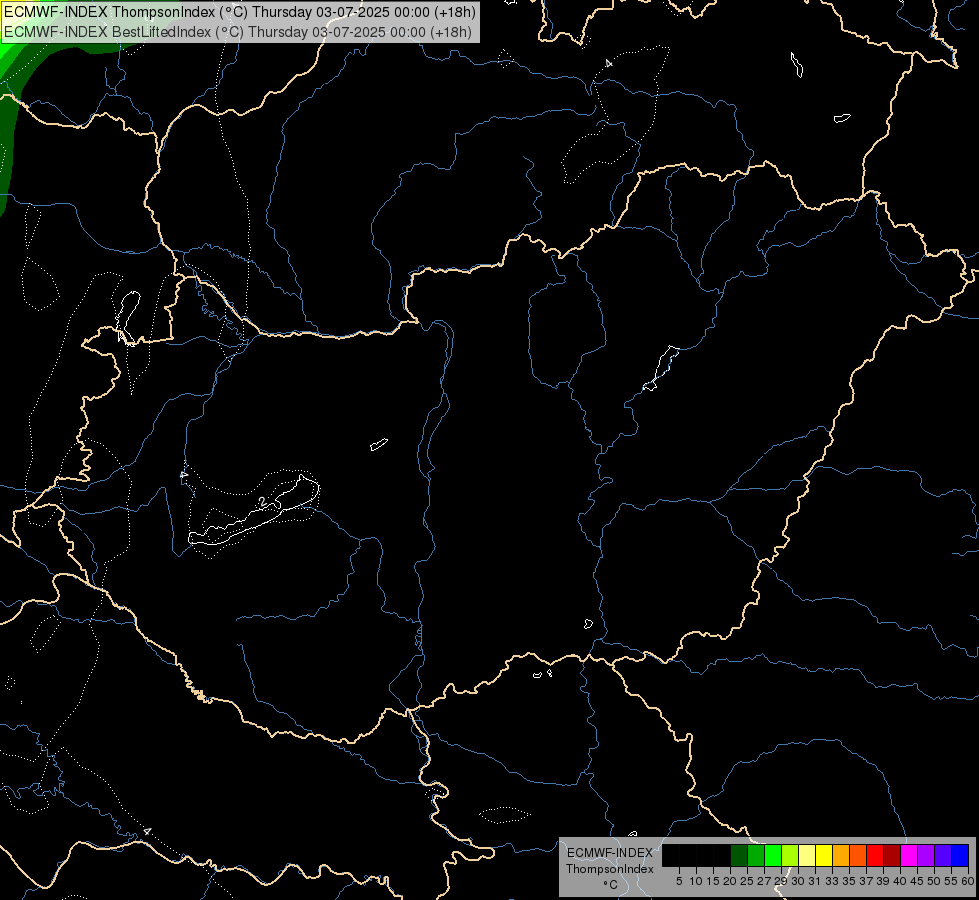
Task: Select the bright red 37-39 legend swatch
Action: click(875, 856)
